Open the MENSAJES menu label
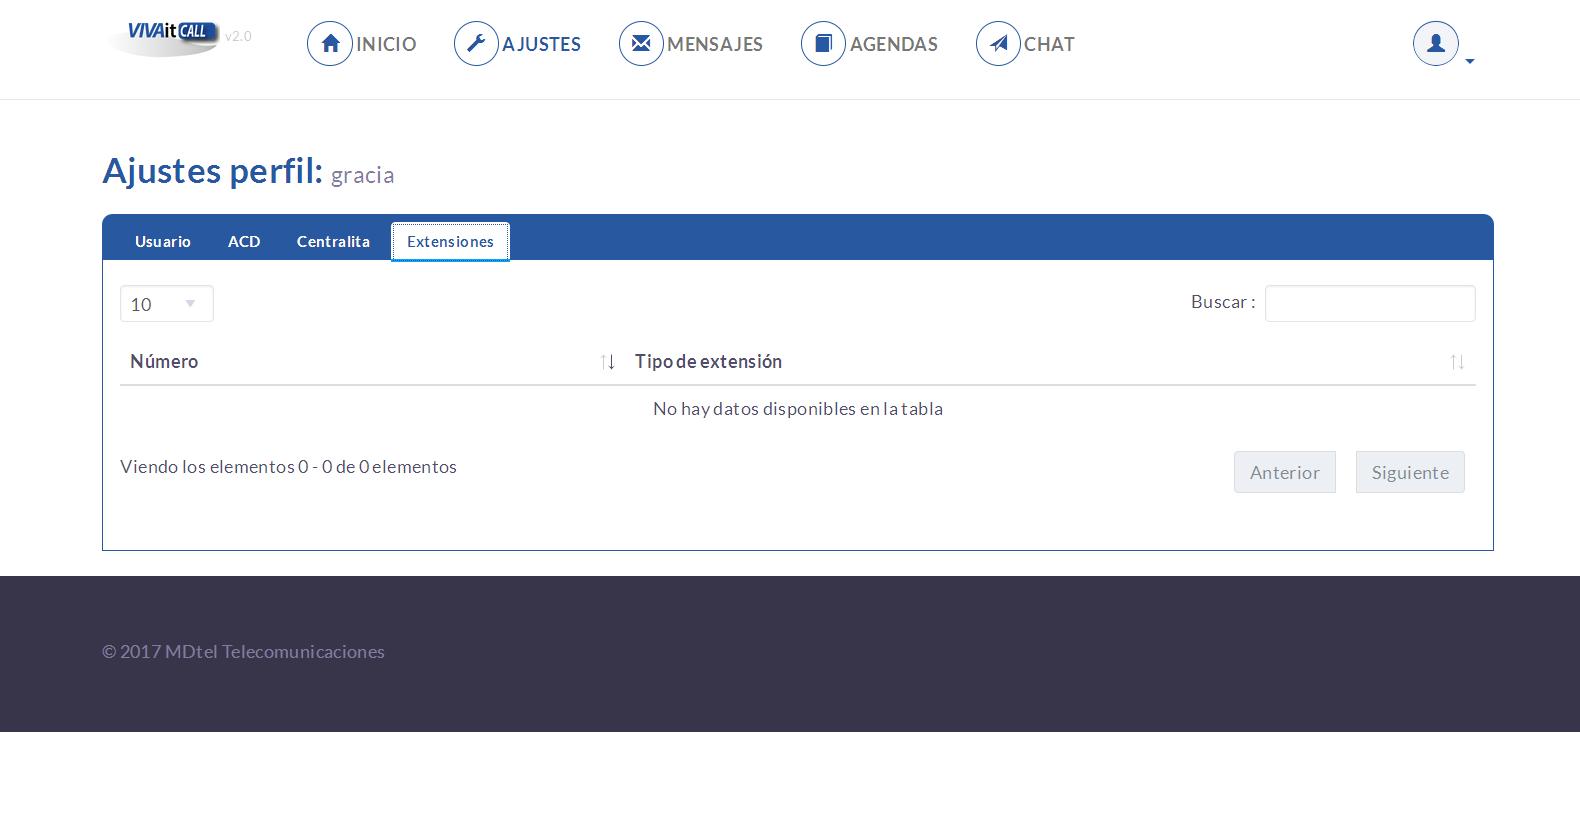The image size is (1580, 820). pos(715,44)
